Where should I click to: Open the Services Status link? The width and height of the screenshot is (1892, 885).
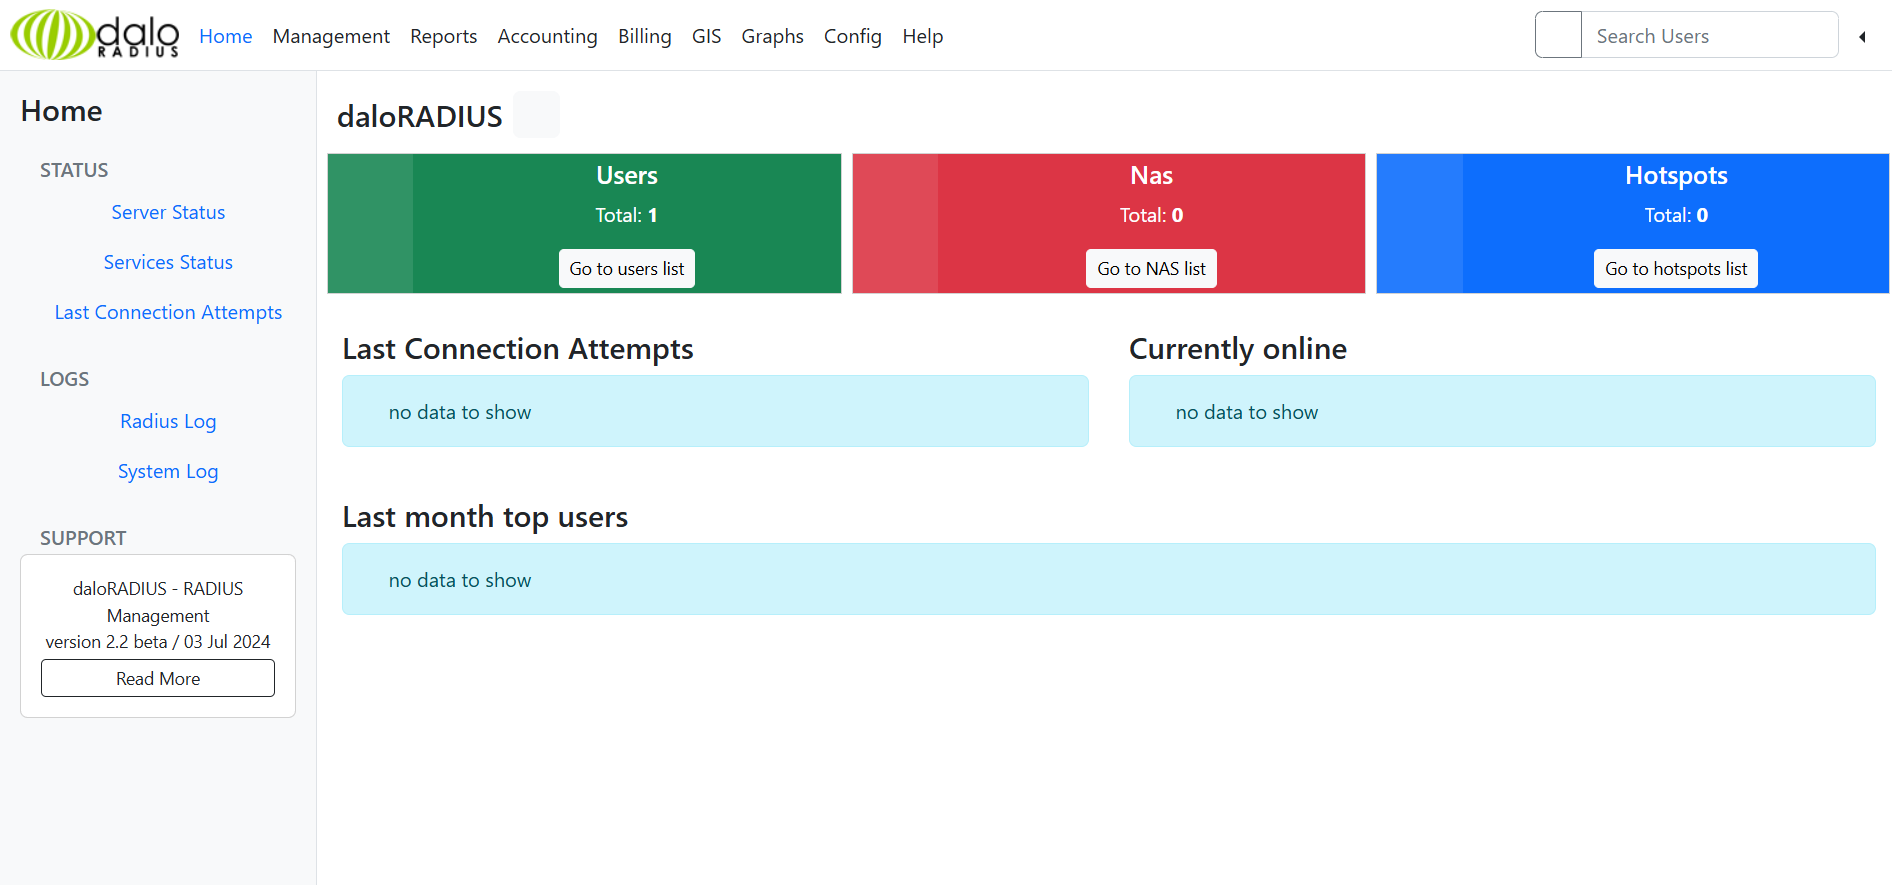coord(168,262)
